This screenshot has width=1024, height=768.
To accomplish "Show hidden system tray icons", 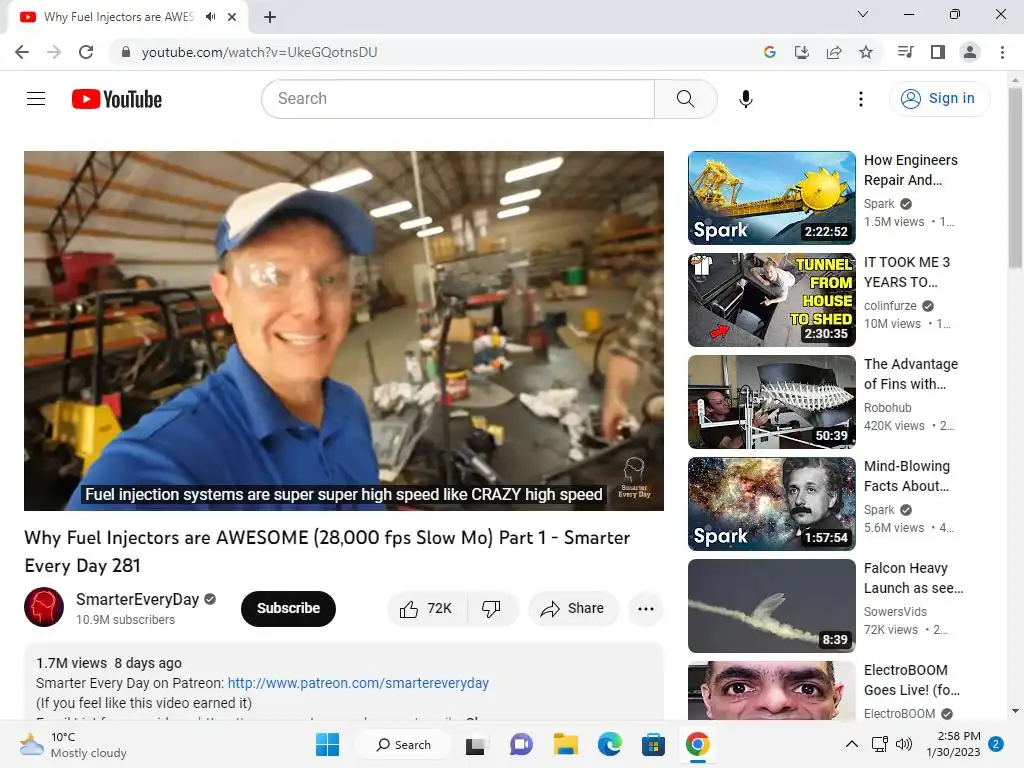I will 852,744.
